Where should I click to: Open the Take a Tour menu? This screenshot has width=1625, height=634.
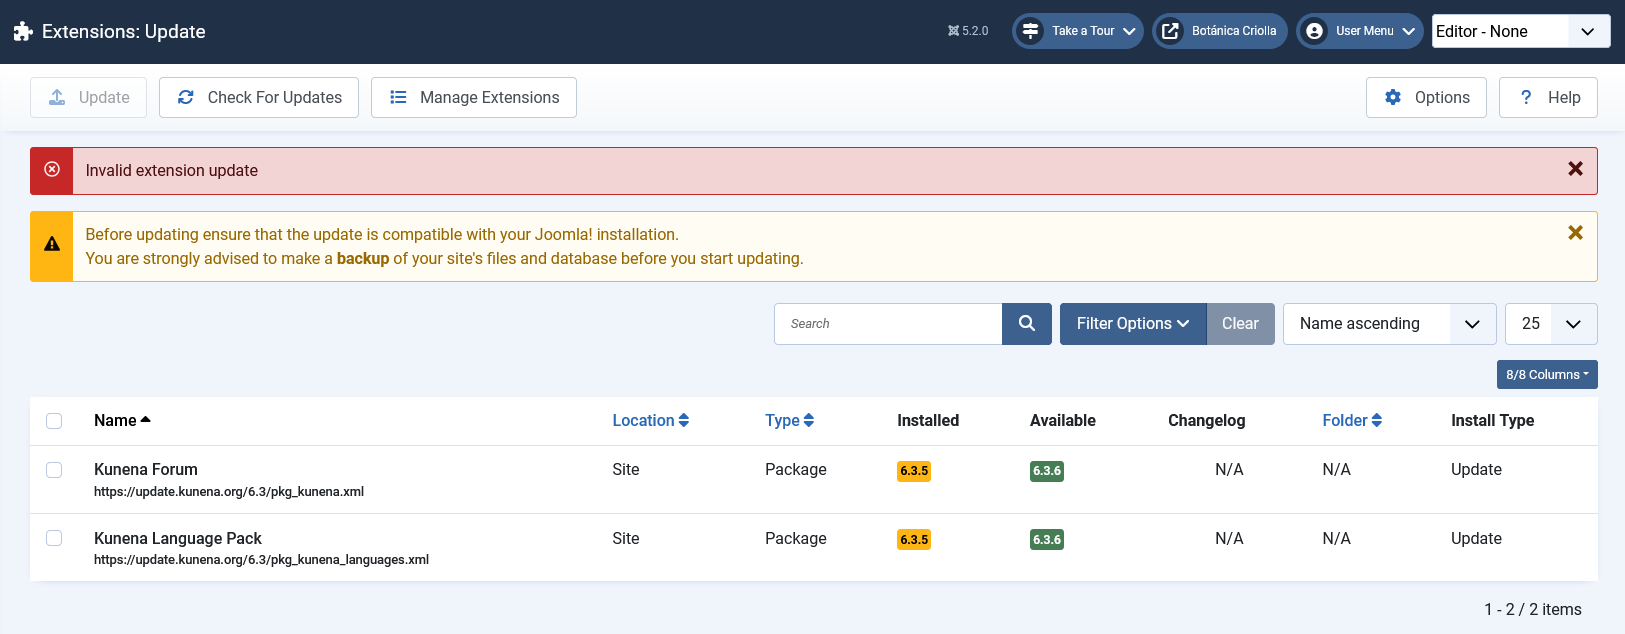pyautogui.click(x=1077, y=31)
